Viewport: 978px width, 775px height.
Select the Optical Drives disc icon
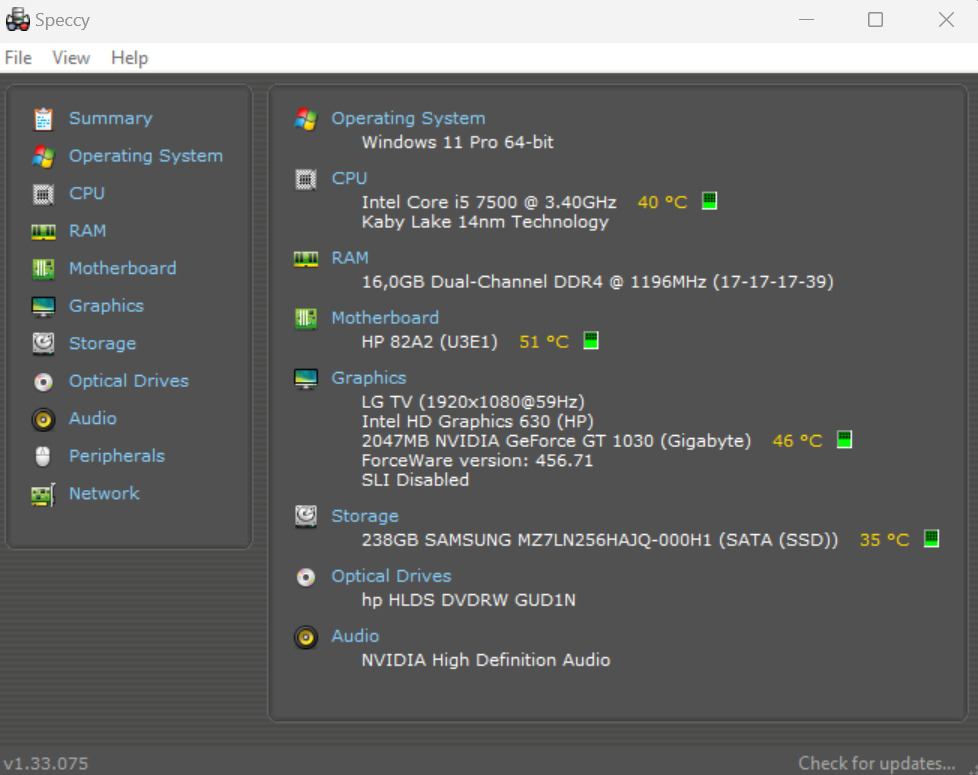[43, 381]
